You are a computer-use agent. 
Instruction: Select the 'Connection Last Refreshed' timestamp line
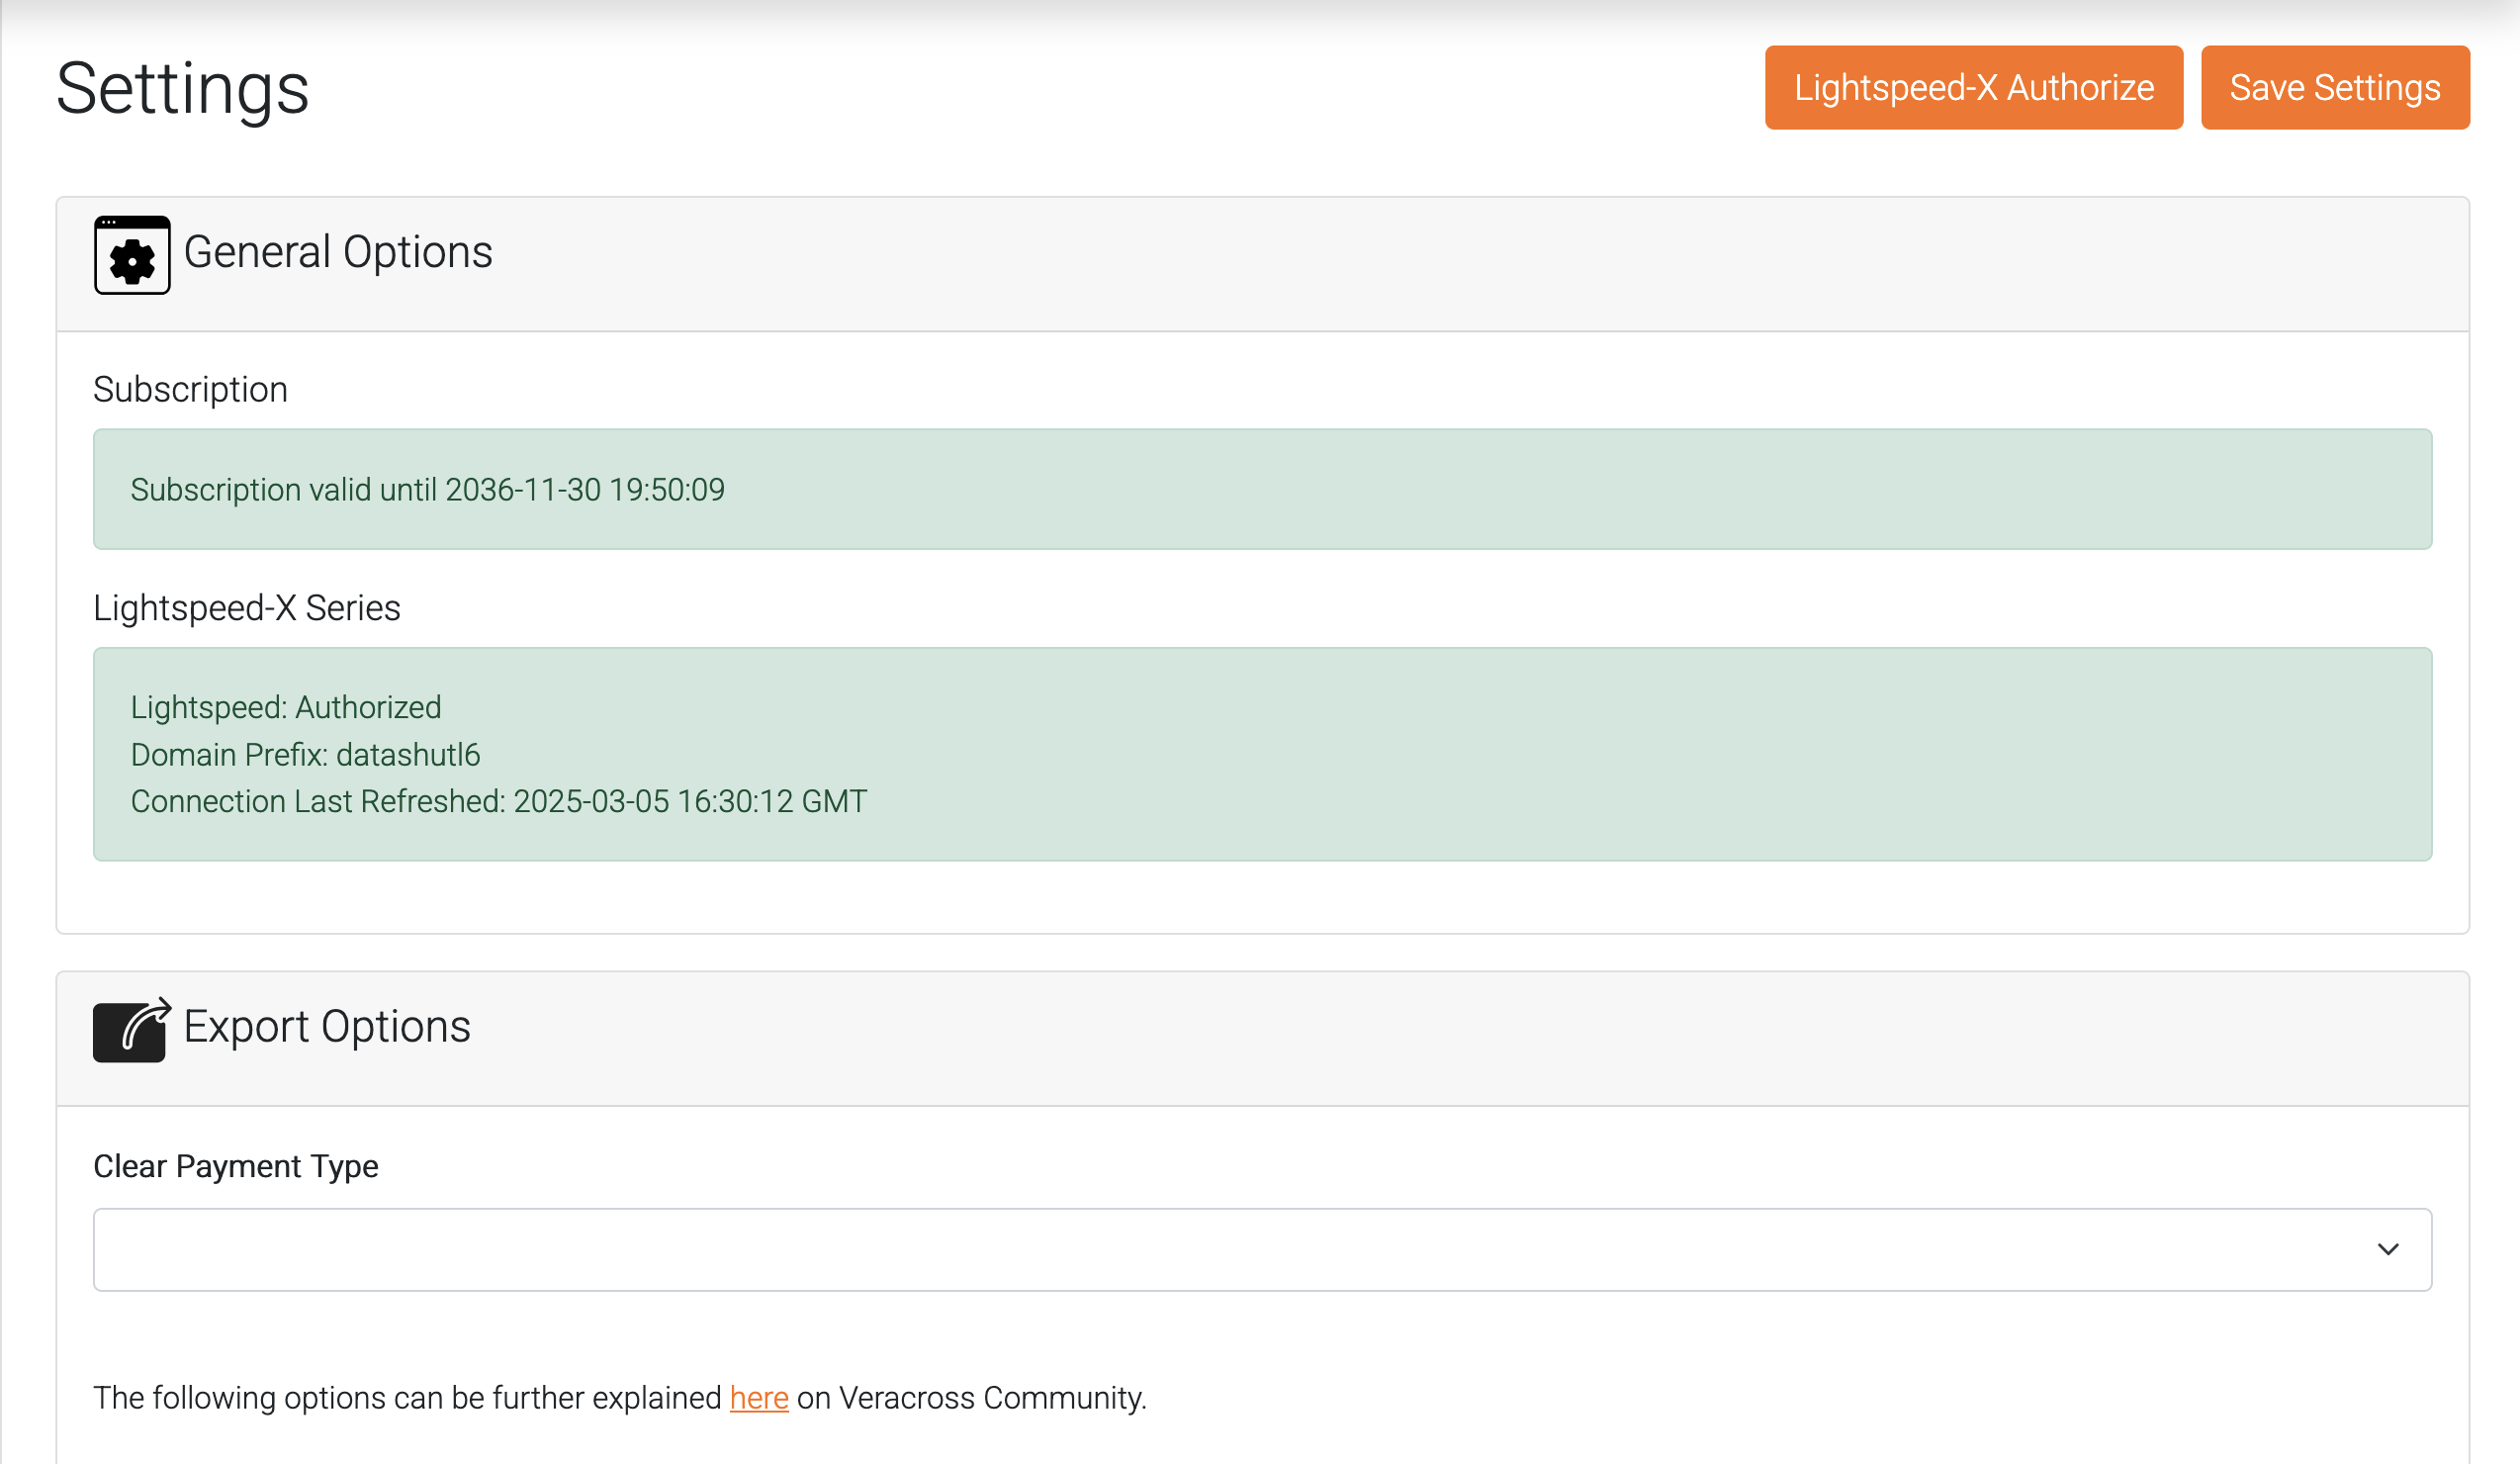(x=498, y=801)
